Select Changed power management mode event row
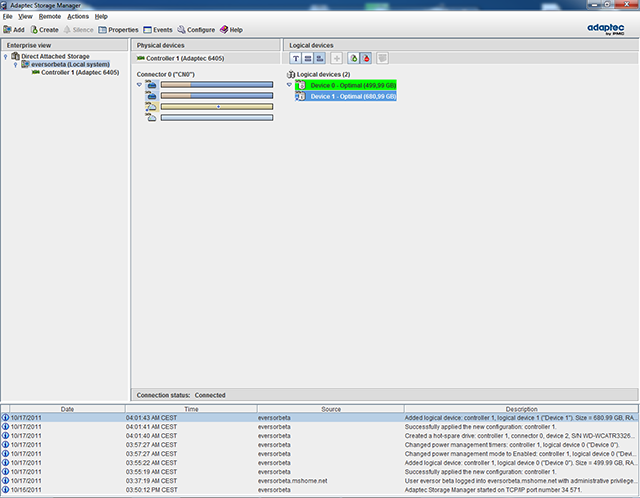640x498 pixels. point(320,454)
